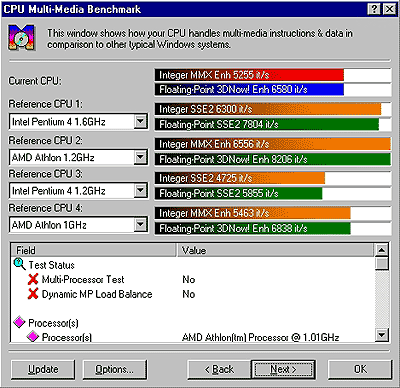The height and width of the screenshot is (388, 400).
Task: Open the Reference CPU 1 dropdown arrow
Action: 141,122
